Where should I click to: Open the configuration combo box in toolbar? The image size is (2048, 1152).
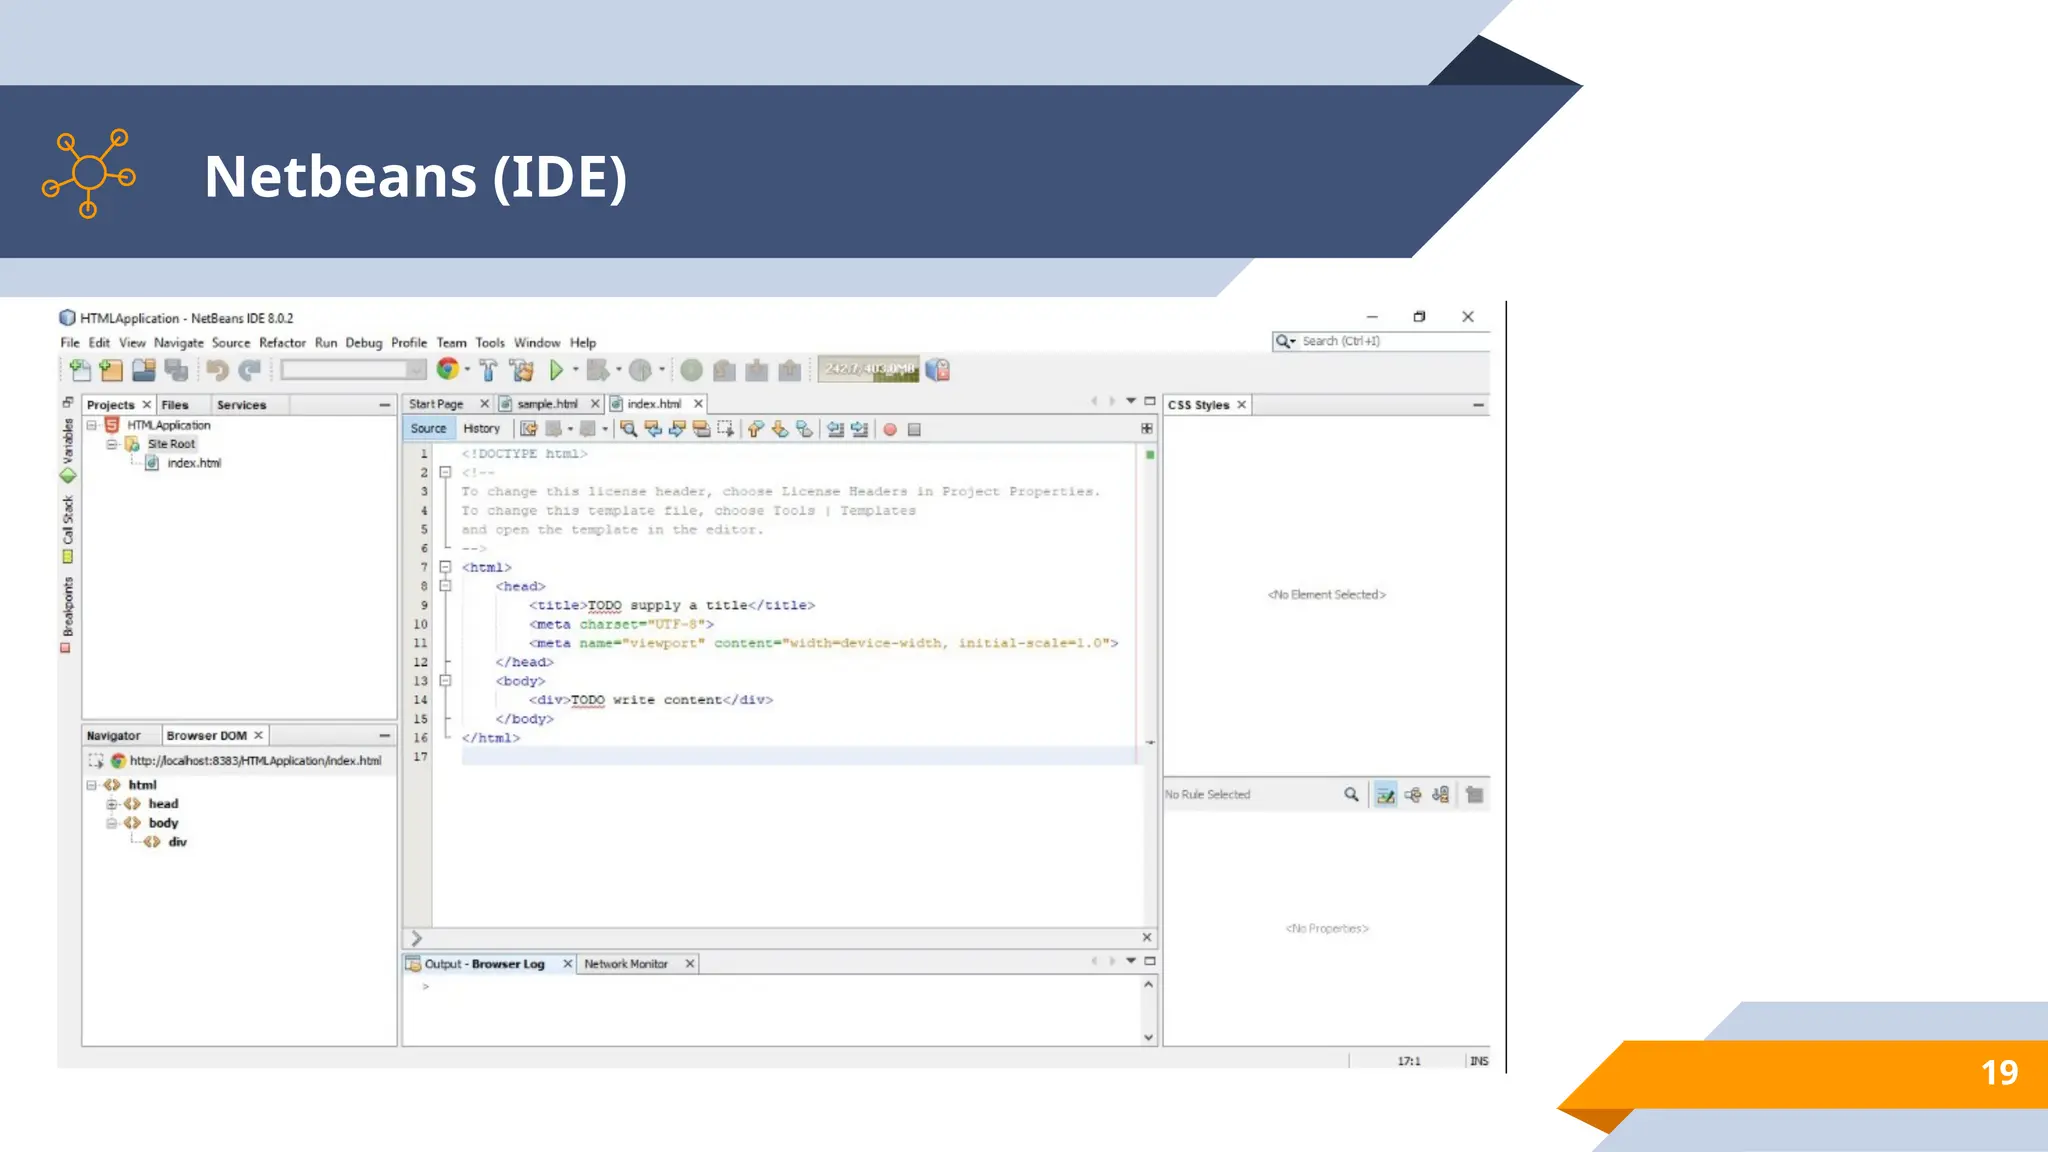coord(353,370)
